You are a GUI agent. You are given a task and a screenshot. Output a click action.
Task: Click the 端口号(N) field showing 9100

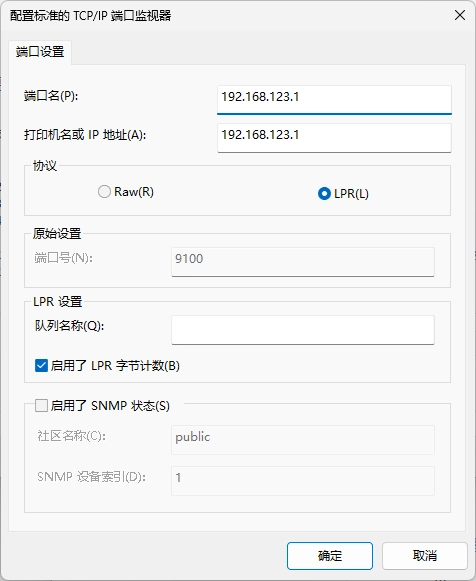coord(303,262)
